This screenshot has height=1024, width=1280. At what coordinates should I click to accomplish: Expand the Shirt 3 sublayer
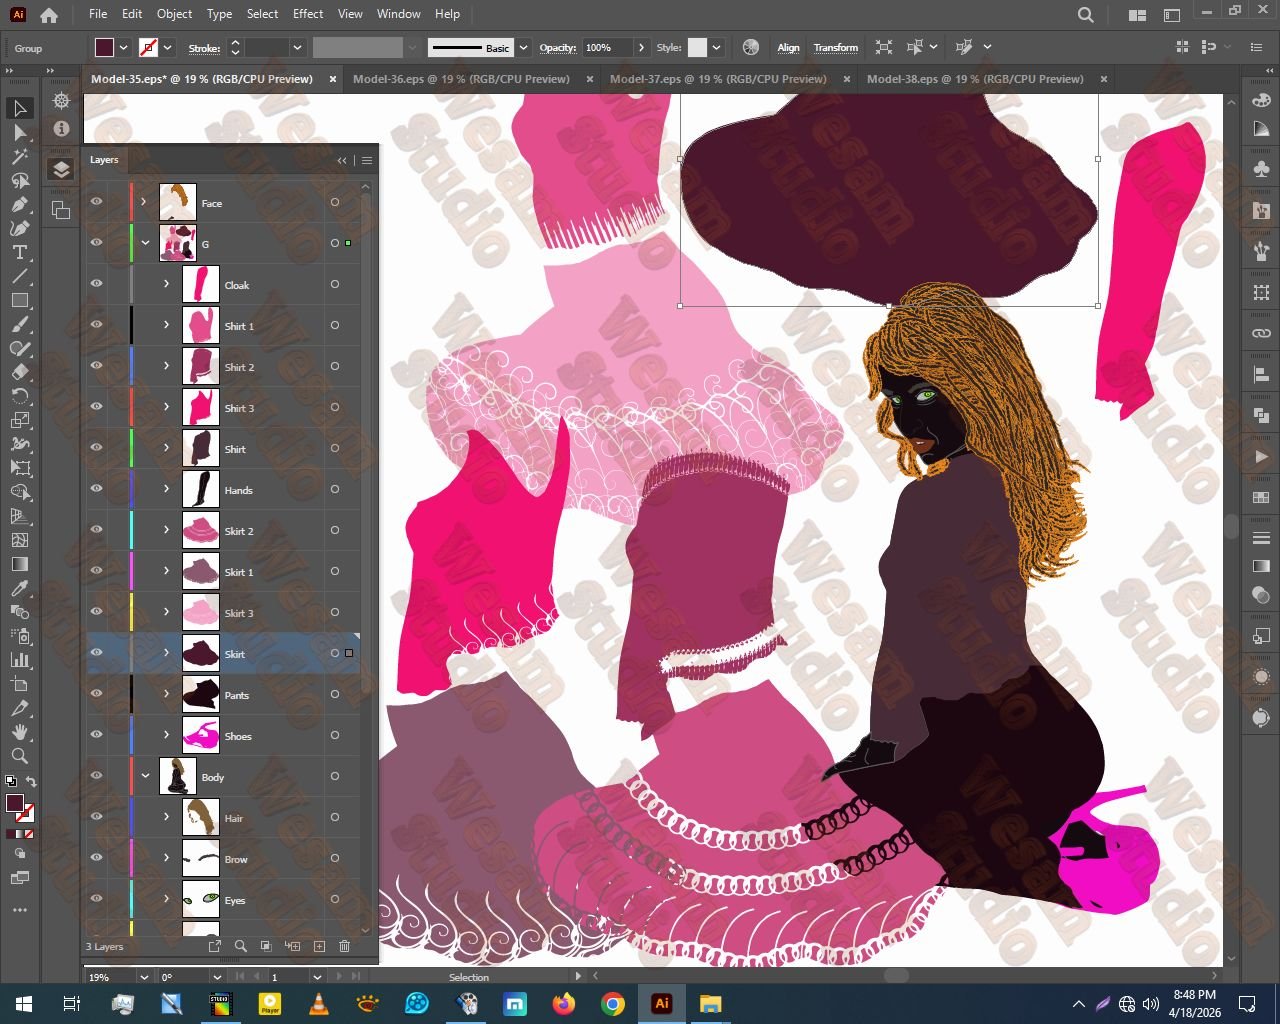[x=167, y=407]
